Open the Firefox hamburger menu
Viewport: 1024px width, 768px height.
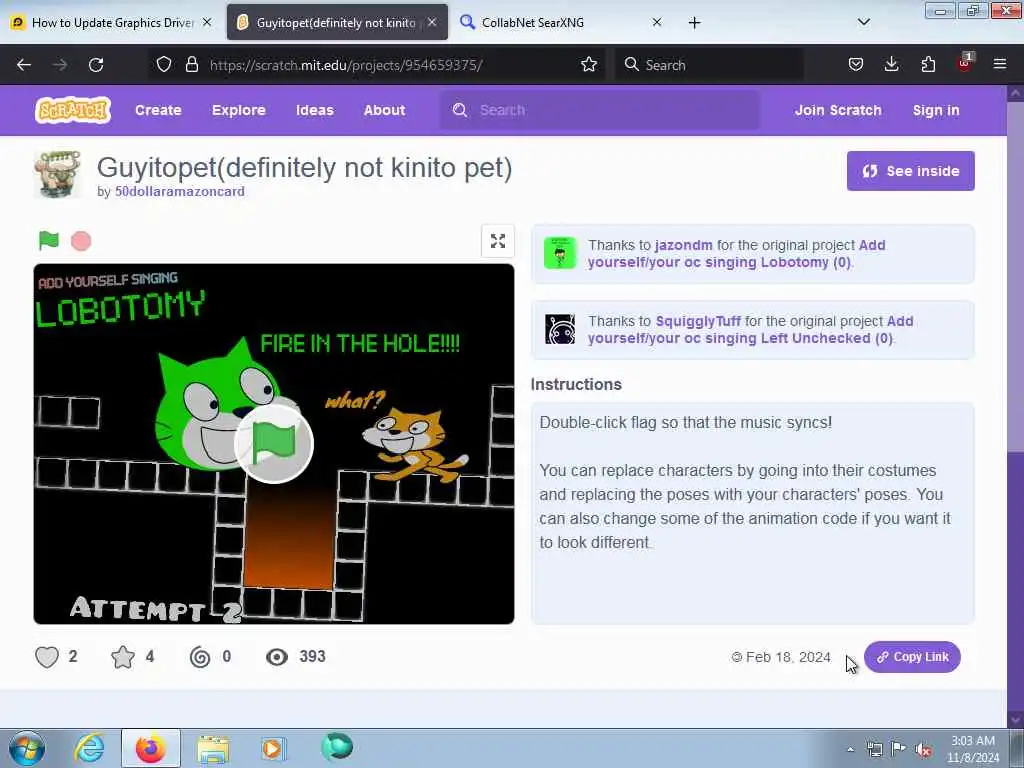[x=1000, y=64]
